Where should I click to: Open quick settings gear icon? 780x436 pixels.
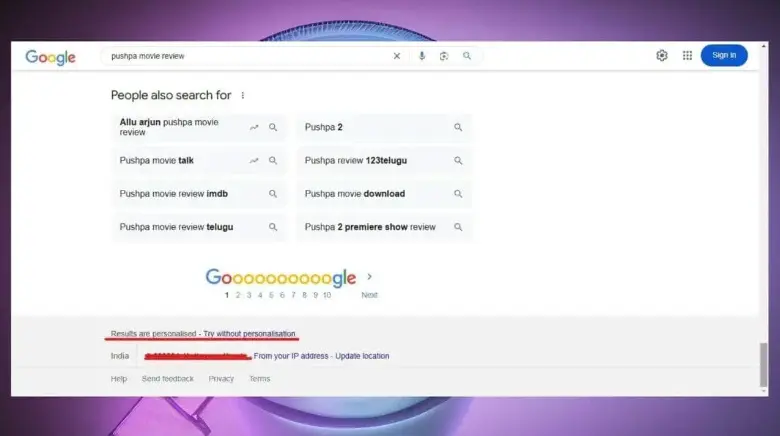coord(662,55)
